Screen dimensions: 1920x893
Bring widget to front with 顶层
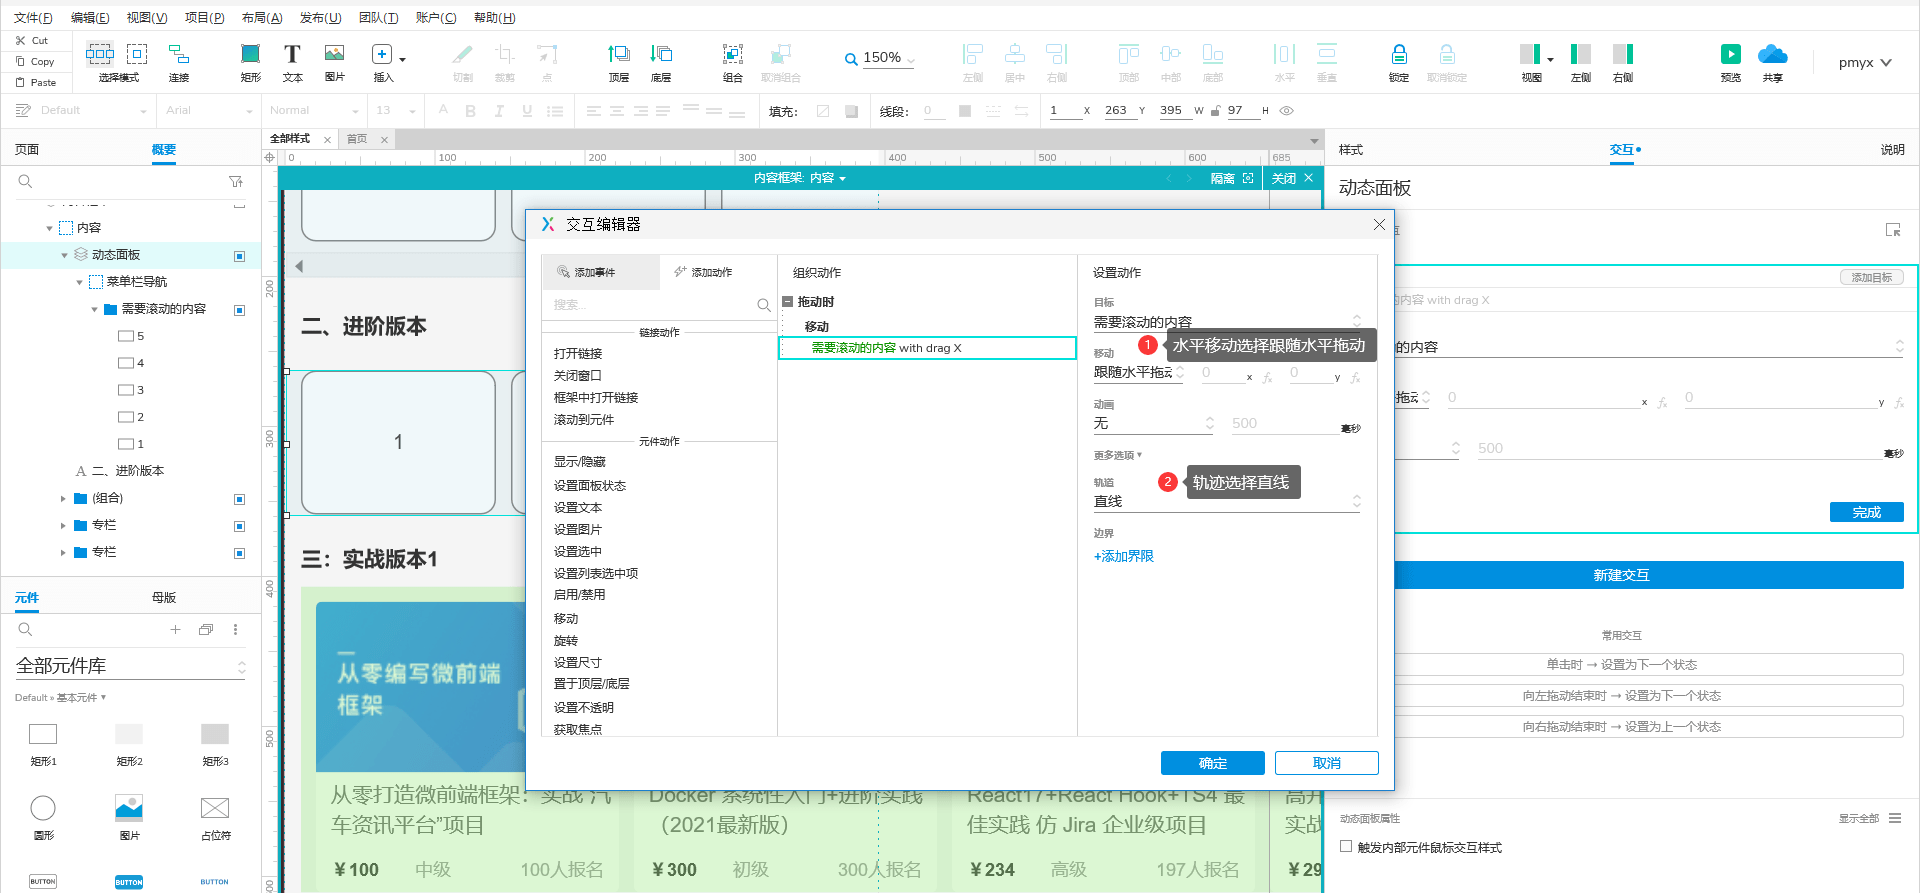pos(619,62)
